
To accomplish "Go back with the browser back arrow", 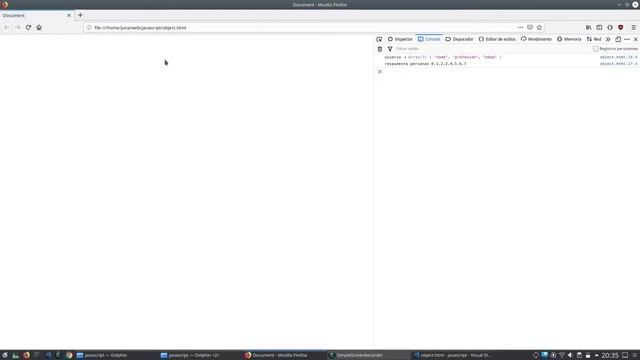I will (x=7, y=27).
